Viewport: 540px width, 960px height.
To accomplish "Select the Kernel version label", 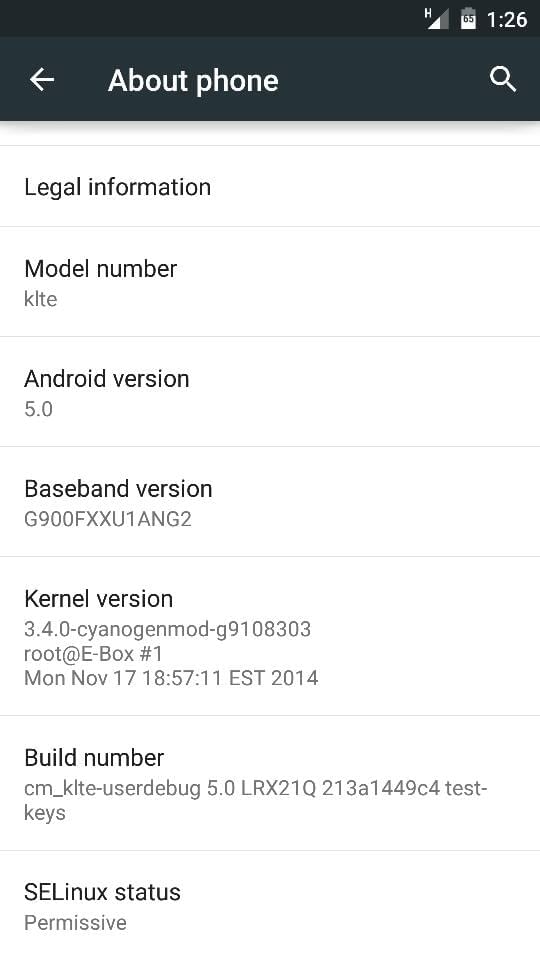I will click(x=99, y=599).
